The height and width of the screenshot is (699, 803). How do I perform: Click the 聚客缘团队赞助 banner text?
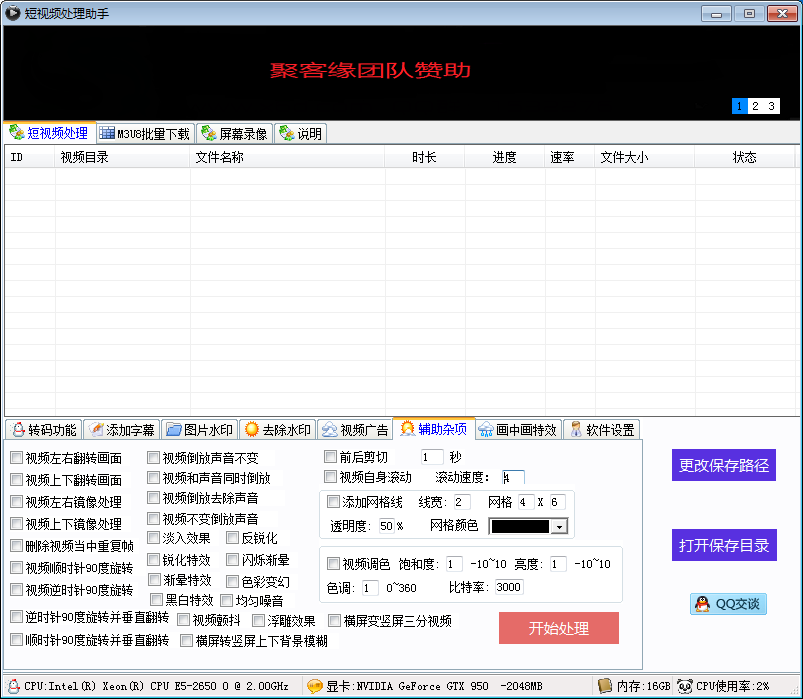370,70
